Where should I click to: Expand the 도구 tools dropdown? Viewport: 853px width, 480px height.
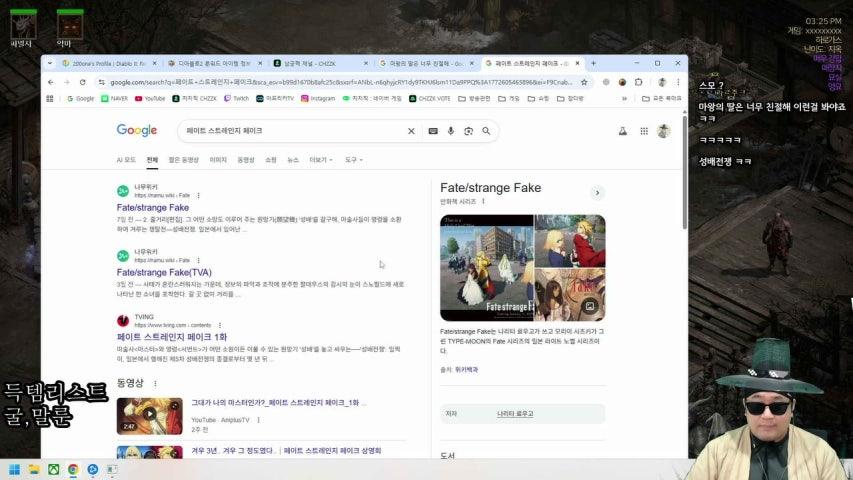tap(353, 160)
